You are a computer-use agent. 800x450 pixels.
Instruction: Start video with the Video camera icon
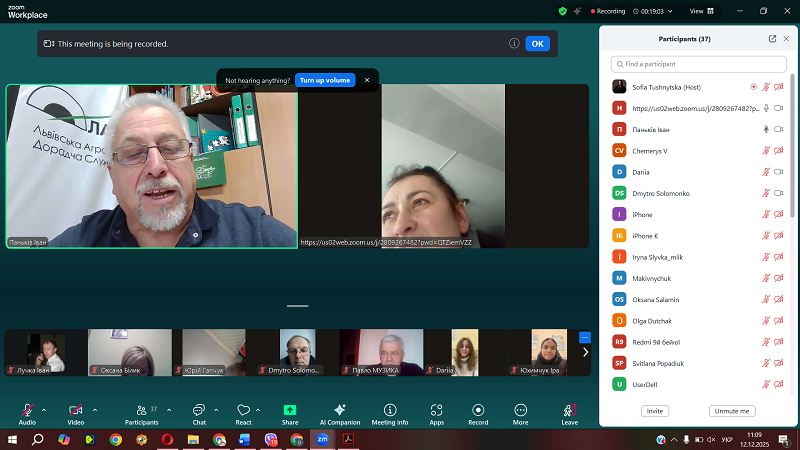click(76, 410)
